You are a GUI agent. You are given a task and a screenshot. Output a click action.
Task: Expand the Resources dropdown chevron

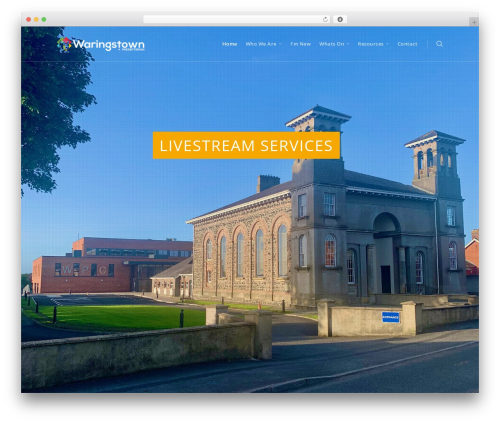click(x=387, y=44)
